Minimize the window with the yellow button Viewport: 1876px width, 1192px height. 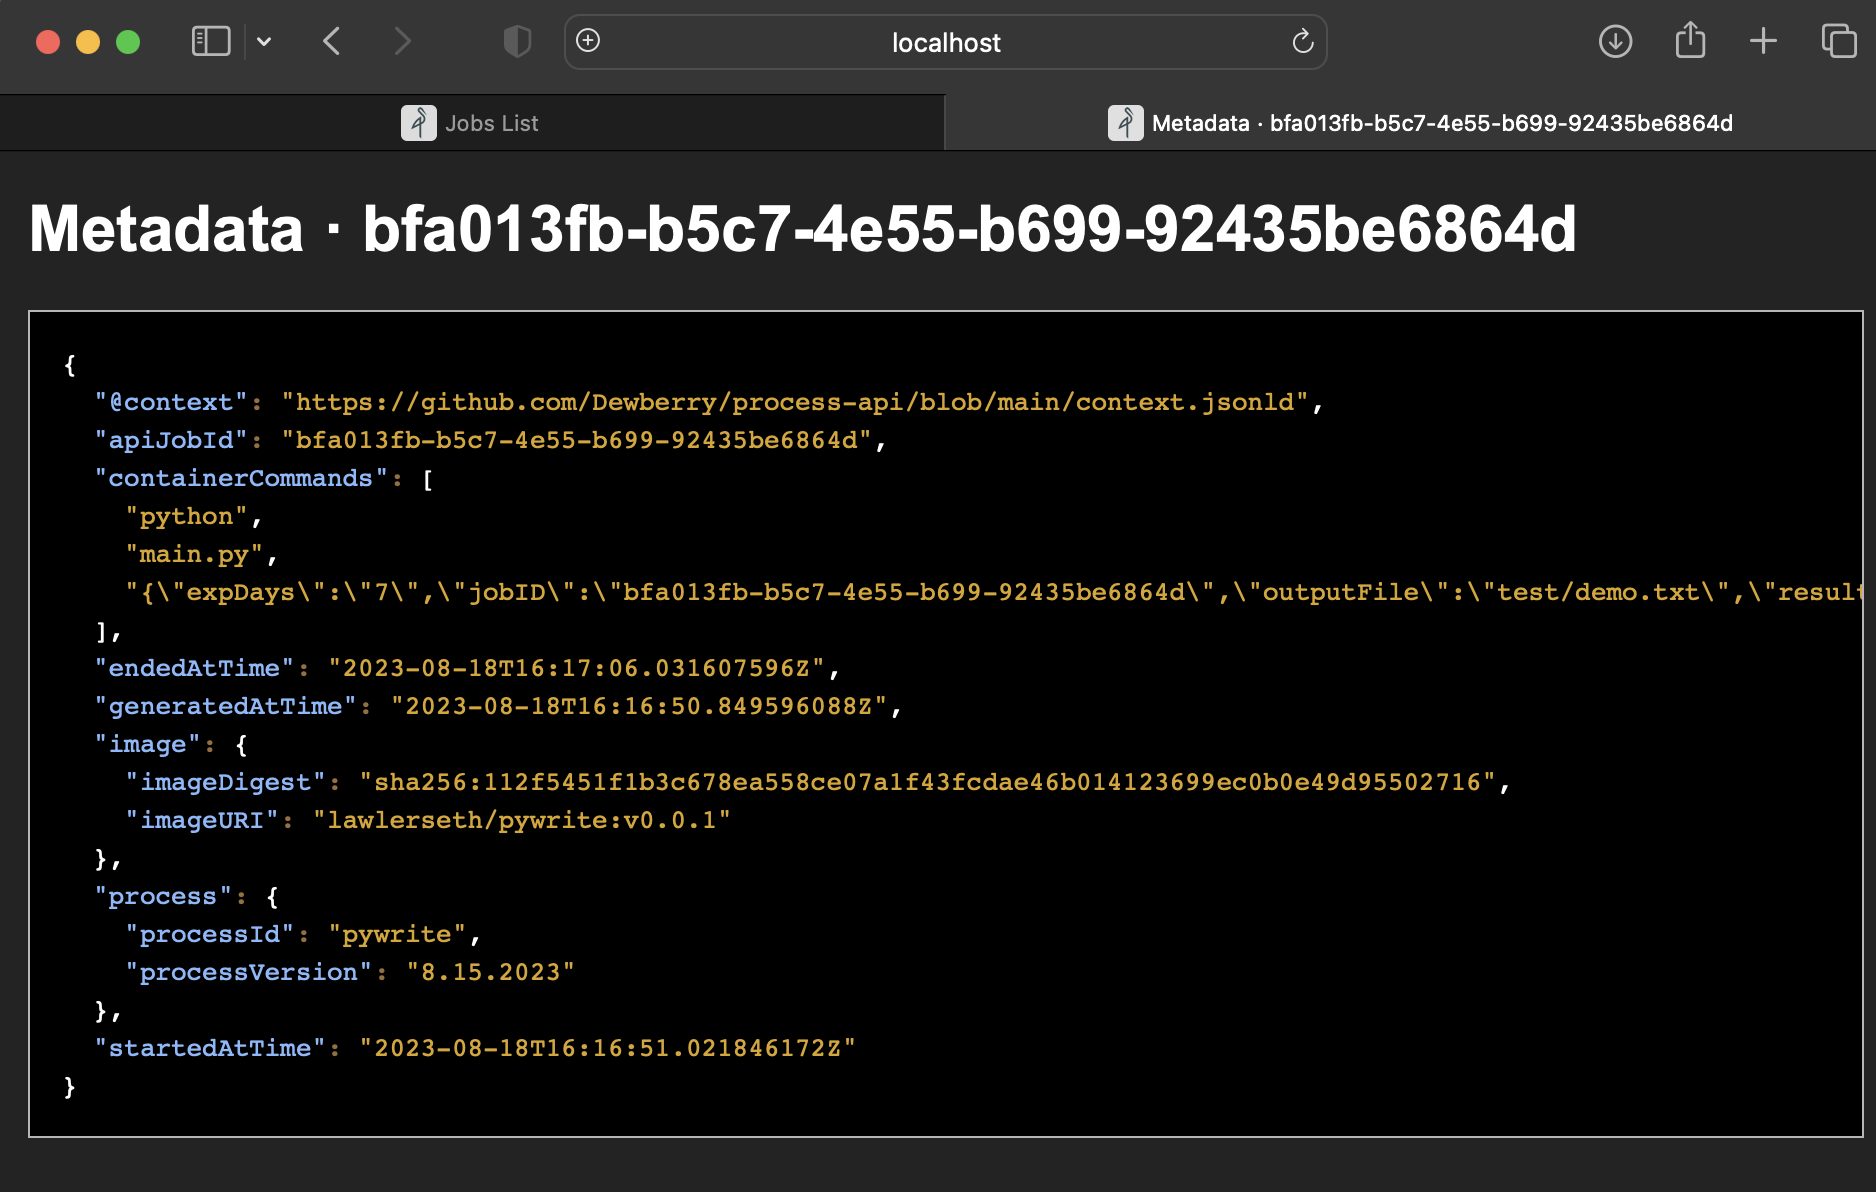pyautogui.click(x=88, y=42)
